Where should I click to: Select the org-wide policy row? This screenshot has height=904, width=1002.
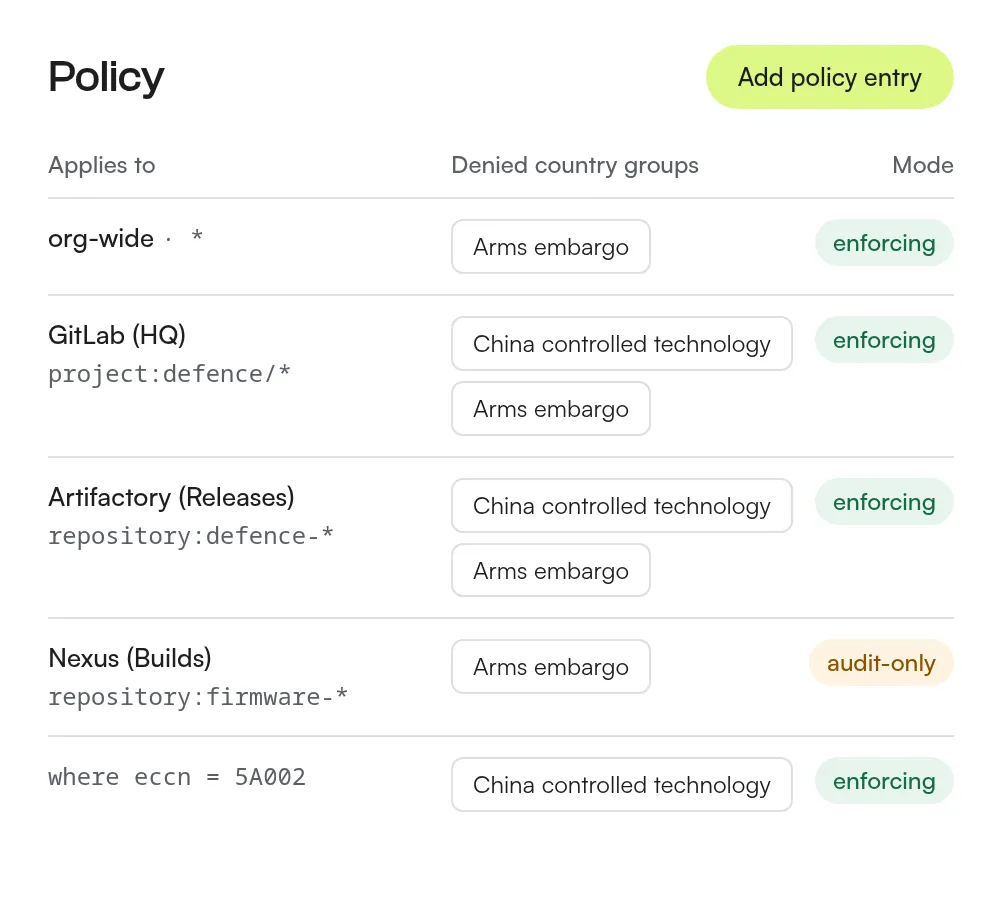500,247
